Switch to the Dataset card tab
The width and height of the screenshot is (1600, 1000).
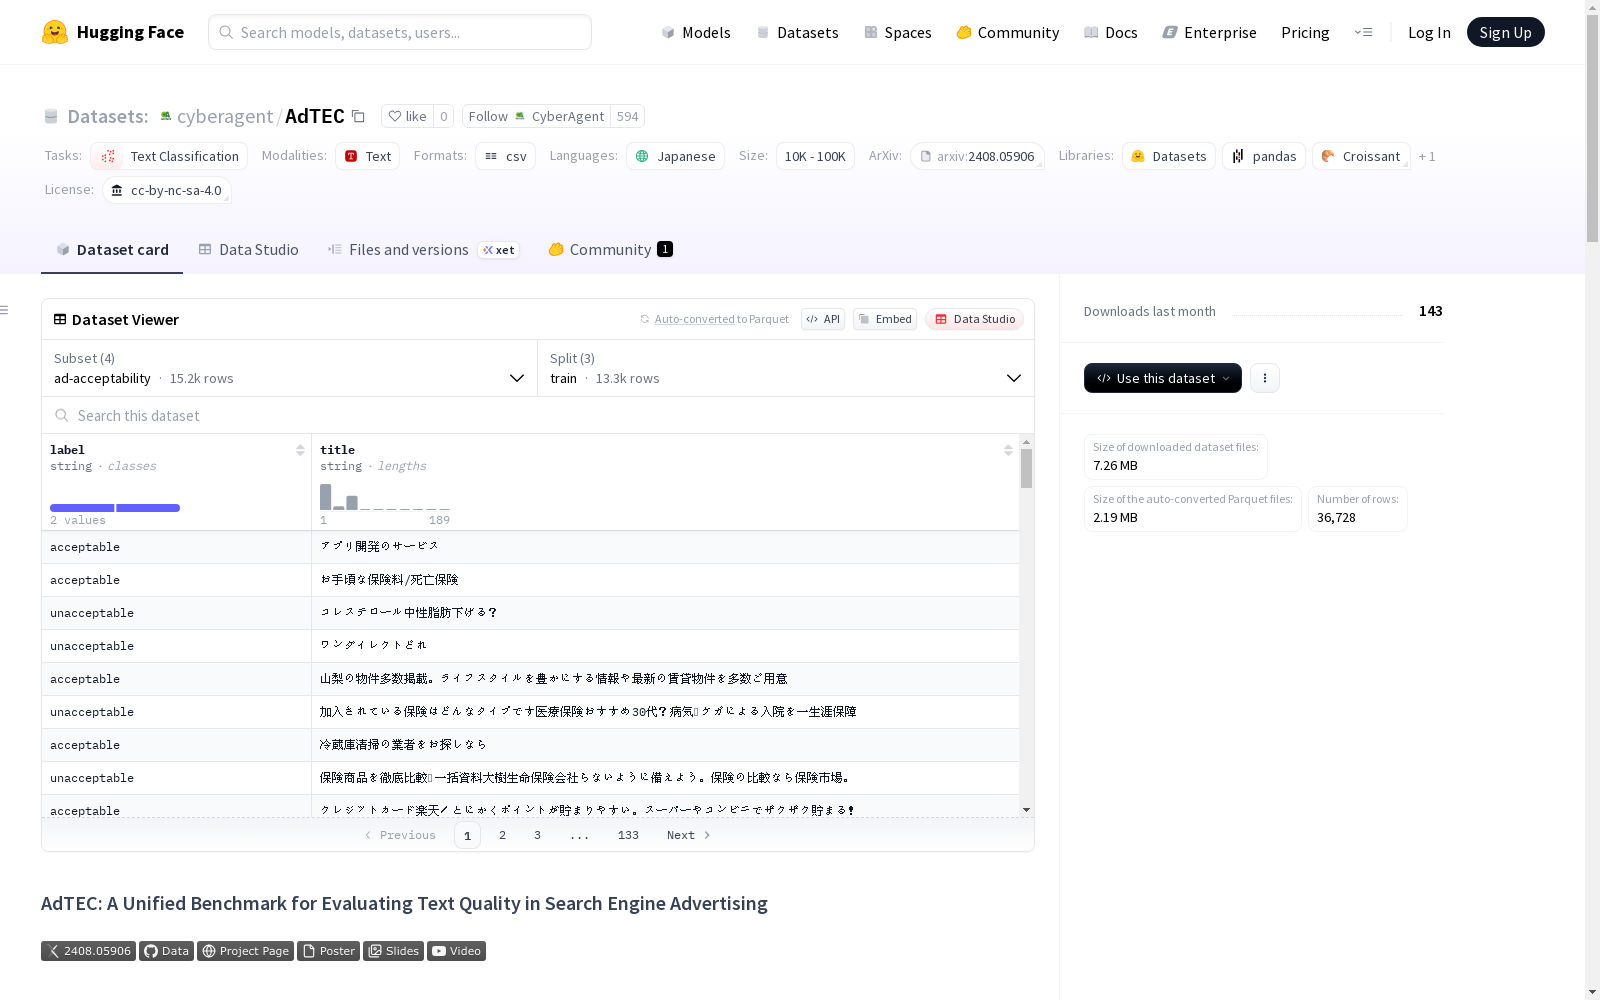[112, 250]
